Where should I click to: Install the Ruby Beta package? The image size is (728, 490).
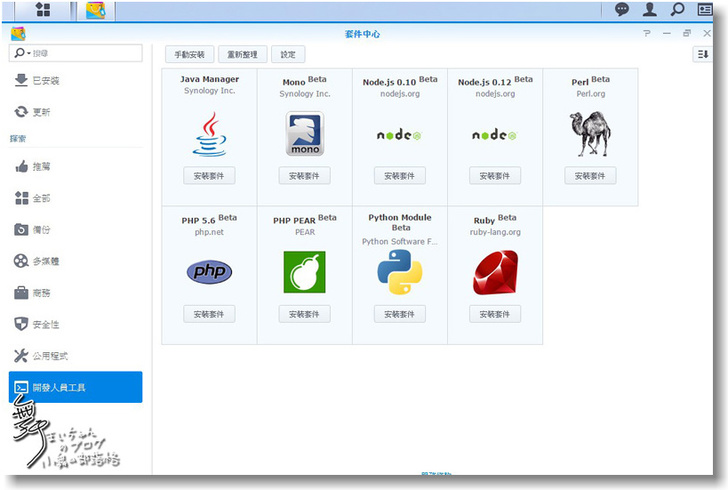point(495,314)
